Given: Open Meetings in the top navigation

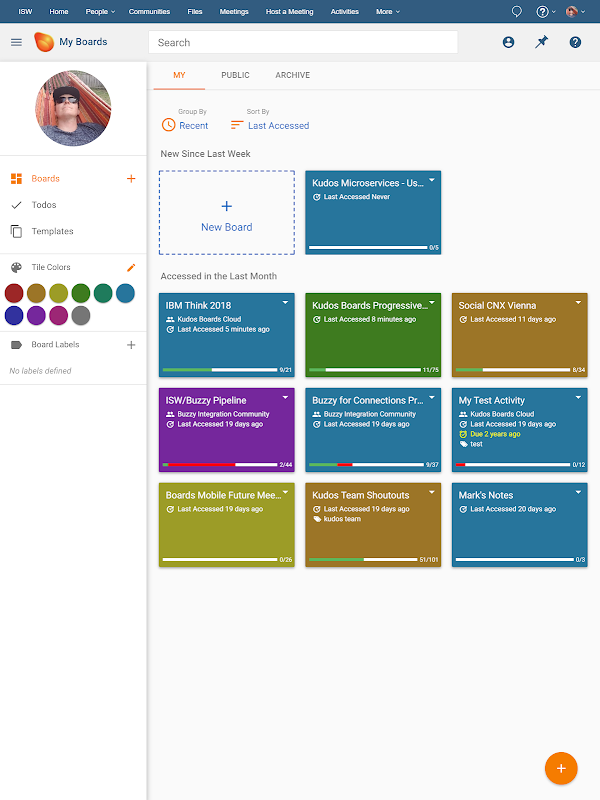Looking at the screenshot, I should (x=234, y=11).
